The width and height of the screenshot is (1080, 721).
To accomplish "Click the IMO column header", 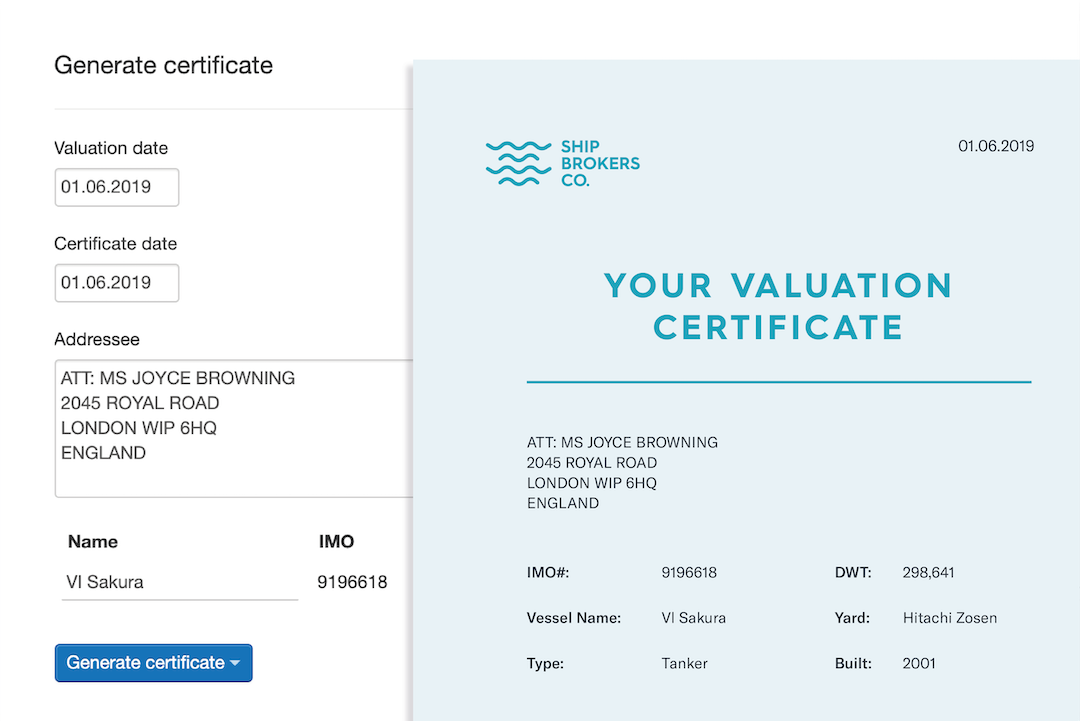I will click(x=336, y=542).
